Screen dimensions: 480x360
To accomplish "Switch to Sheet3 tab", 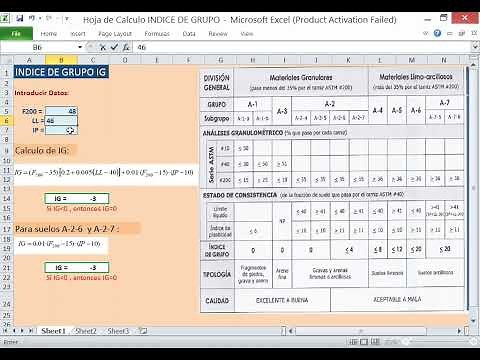I will [118, 331].
